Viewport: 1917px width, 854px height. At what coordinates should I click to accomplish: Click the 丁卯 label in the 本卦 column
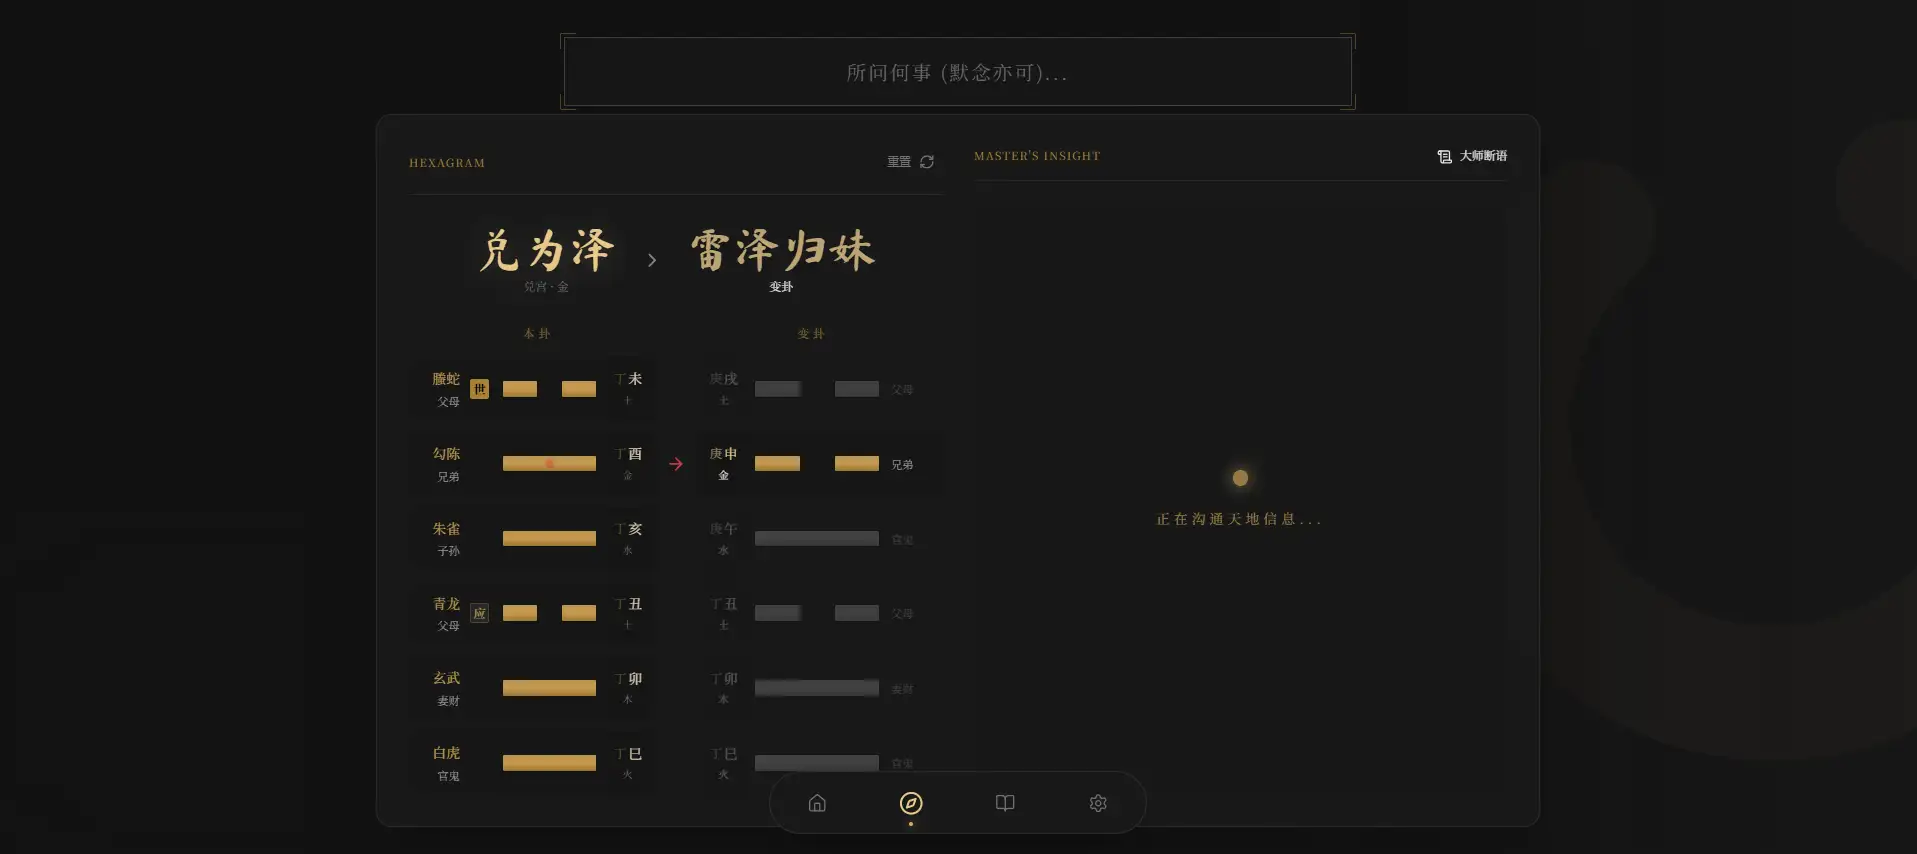(x=628, y=679)
